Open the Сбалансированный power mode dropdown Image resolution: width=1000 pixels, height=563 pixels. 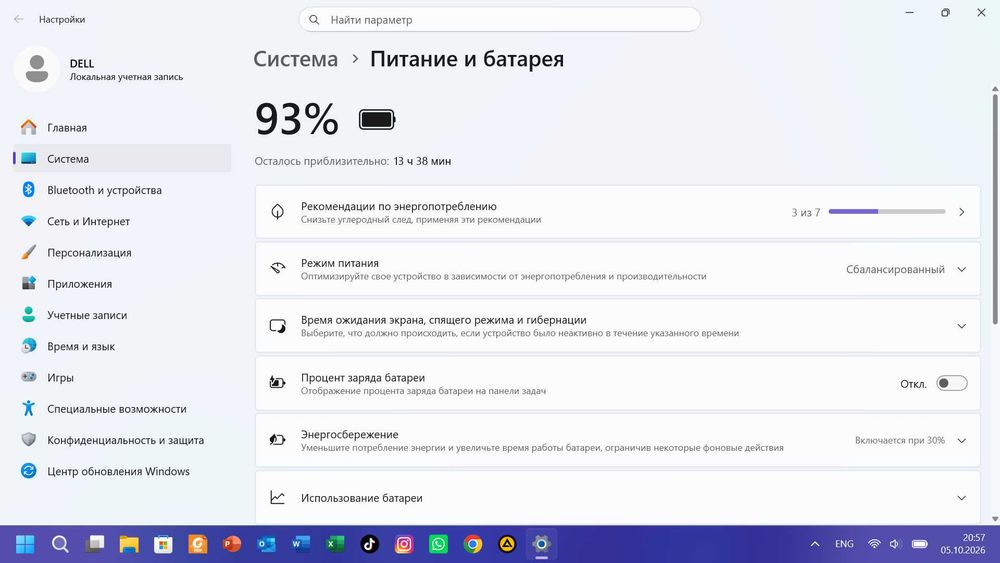(x=906, y=269)
